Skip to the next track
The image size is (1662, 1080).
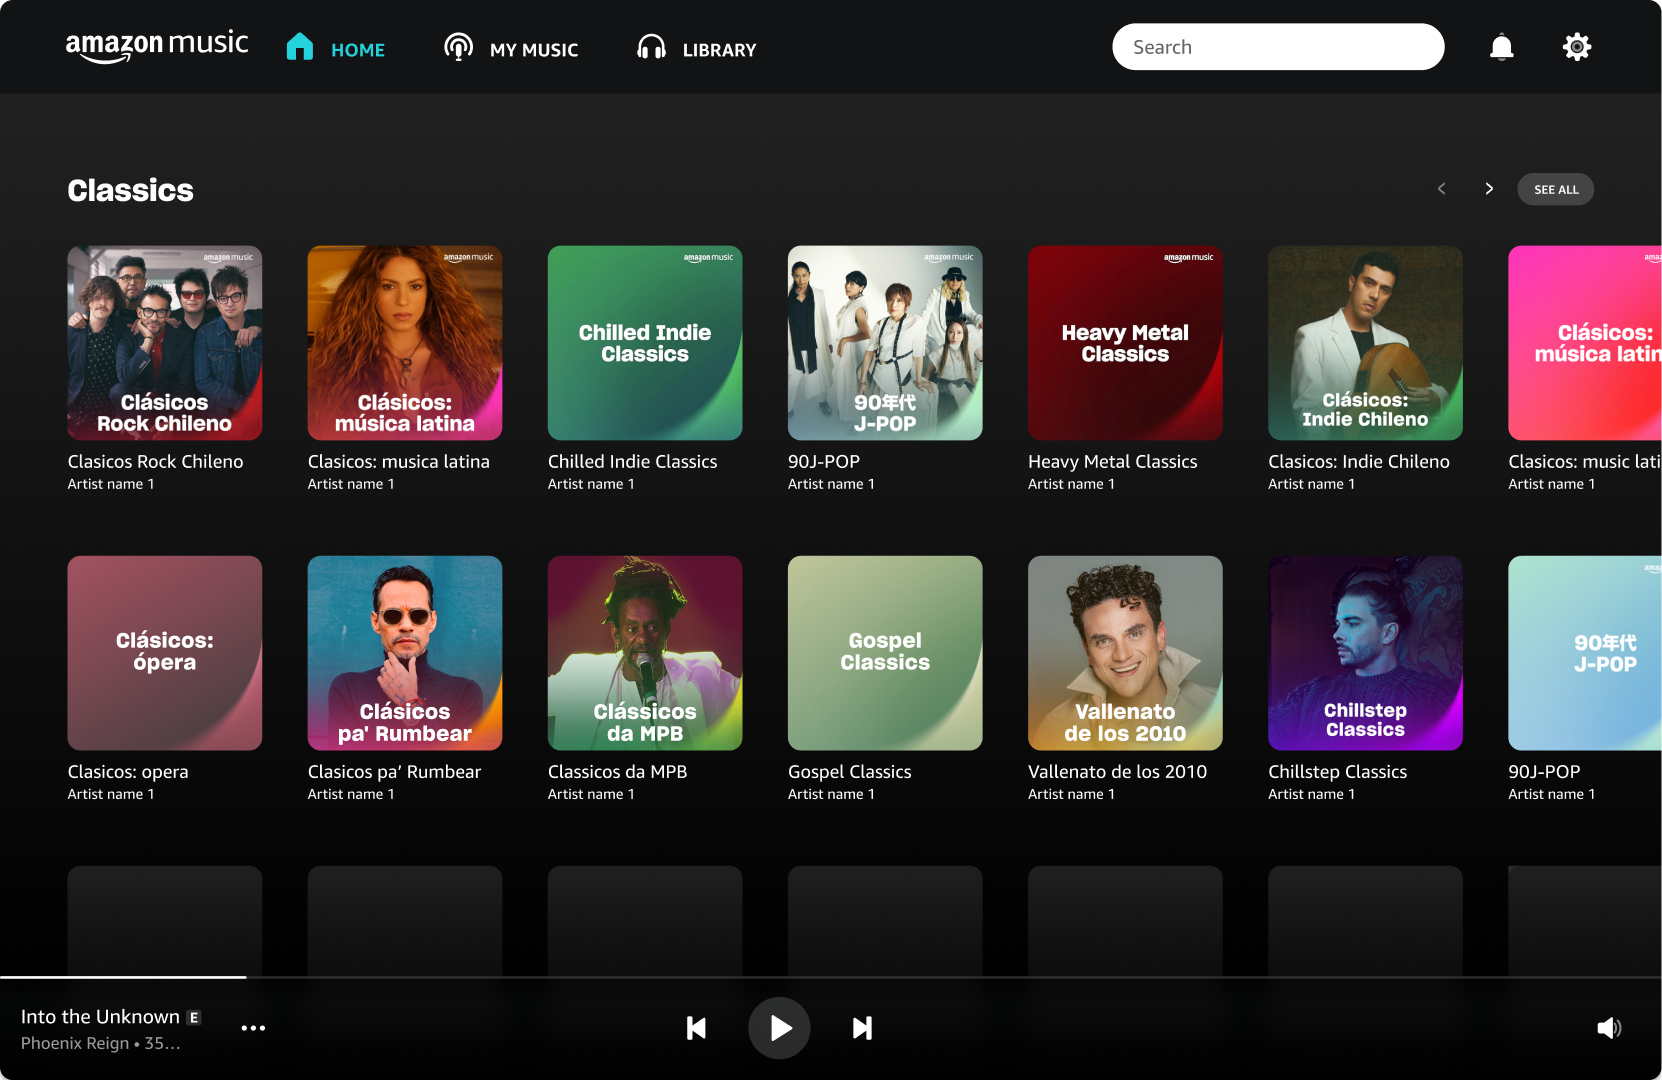click(x=862, y=1028)
